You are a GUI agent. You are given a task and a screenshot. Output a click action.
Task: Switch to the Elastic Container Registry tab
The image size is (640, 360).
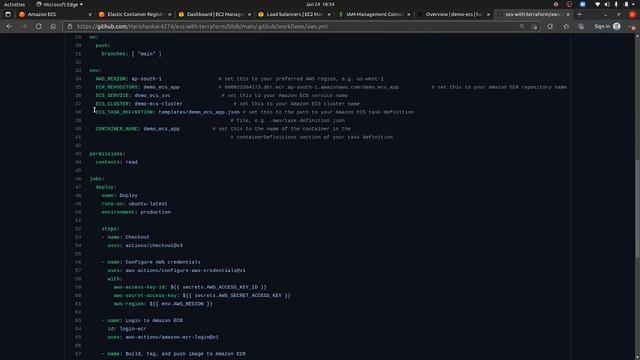click(x=135, y=14)
